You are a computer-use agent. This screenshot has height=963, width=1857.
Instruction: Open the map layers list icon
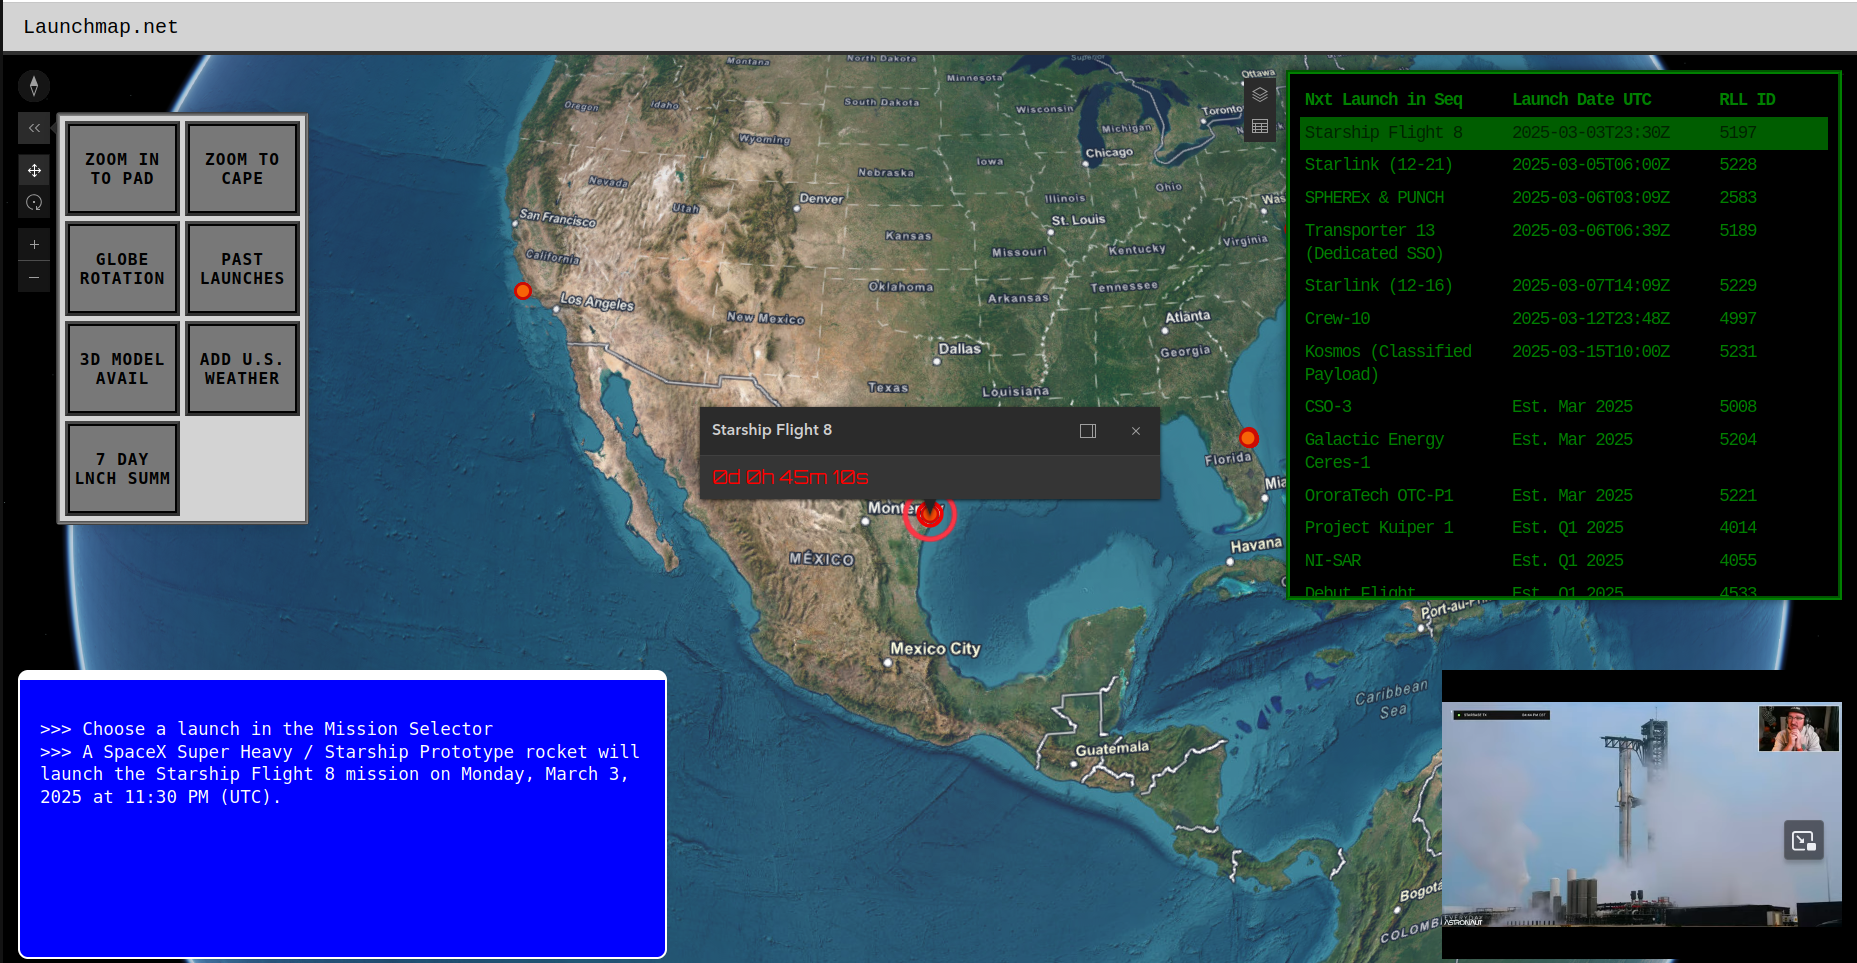coord(1260,94)
